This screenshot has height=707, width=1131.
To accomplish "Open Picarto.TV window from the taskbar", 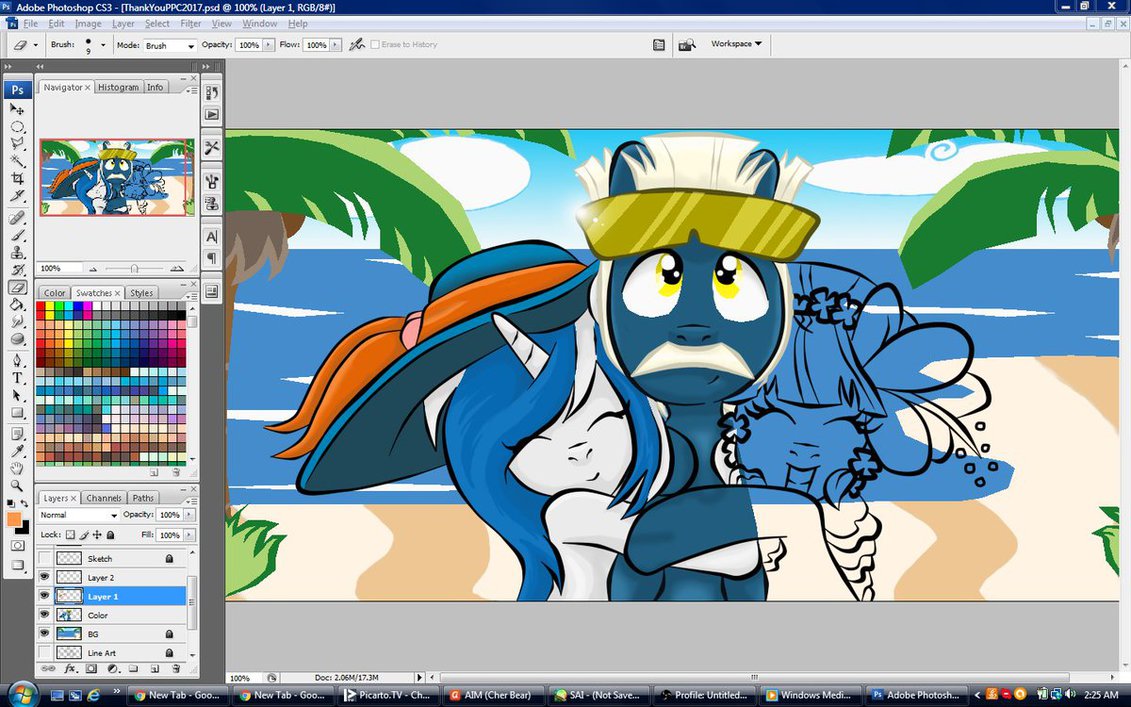I will pos(388,695).
